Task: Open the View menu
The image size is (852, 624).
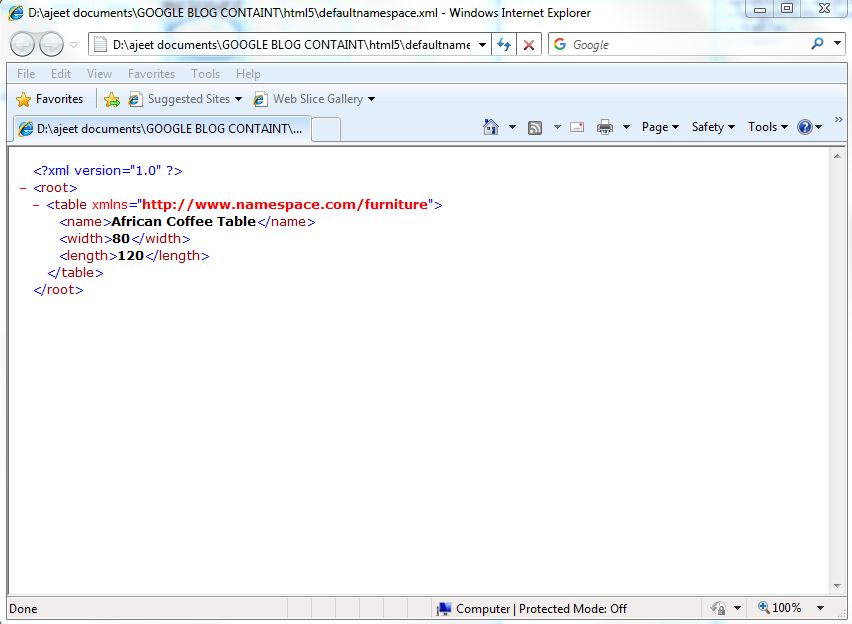Action: pyautogui.click(x=99, y=74)
